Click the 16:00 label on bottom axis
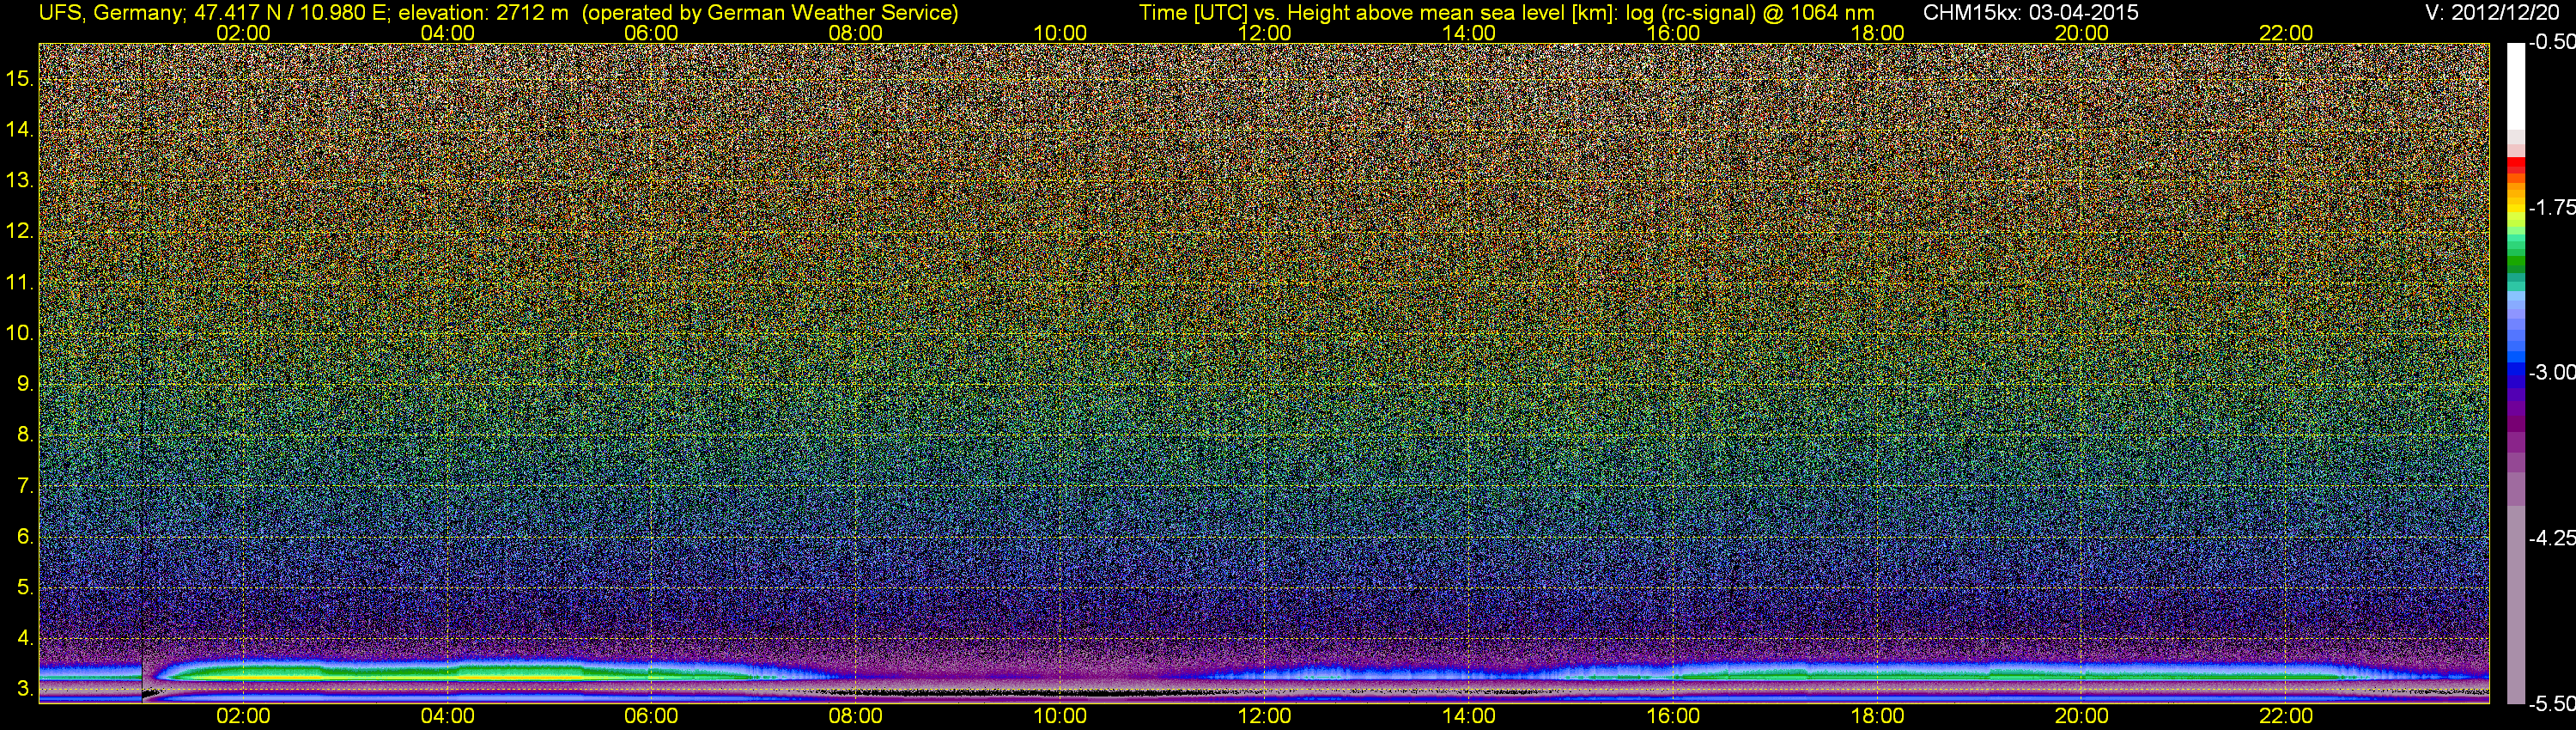This screenshot has width=2576, height=730. (x=1673, y=716)
